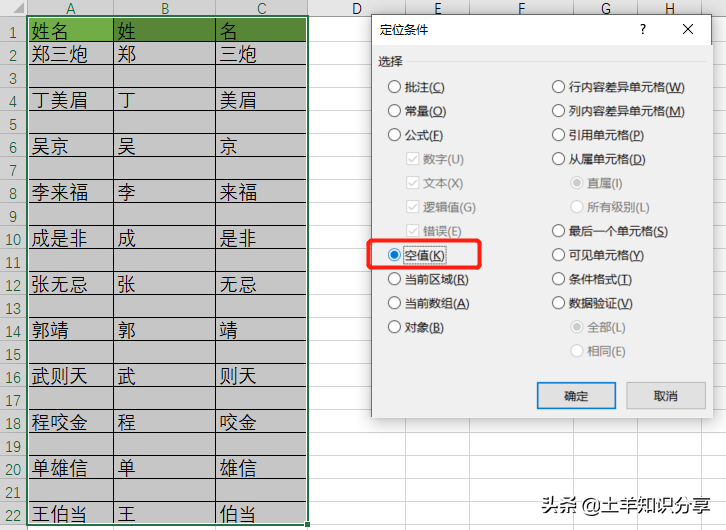Click the selection fill handle corner
This screenshot has width=726, height=530.
(x=307, y=524)
